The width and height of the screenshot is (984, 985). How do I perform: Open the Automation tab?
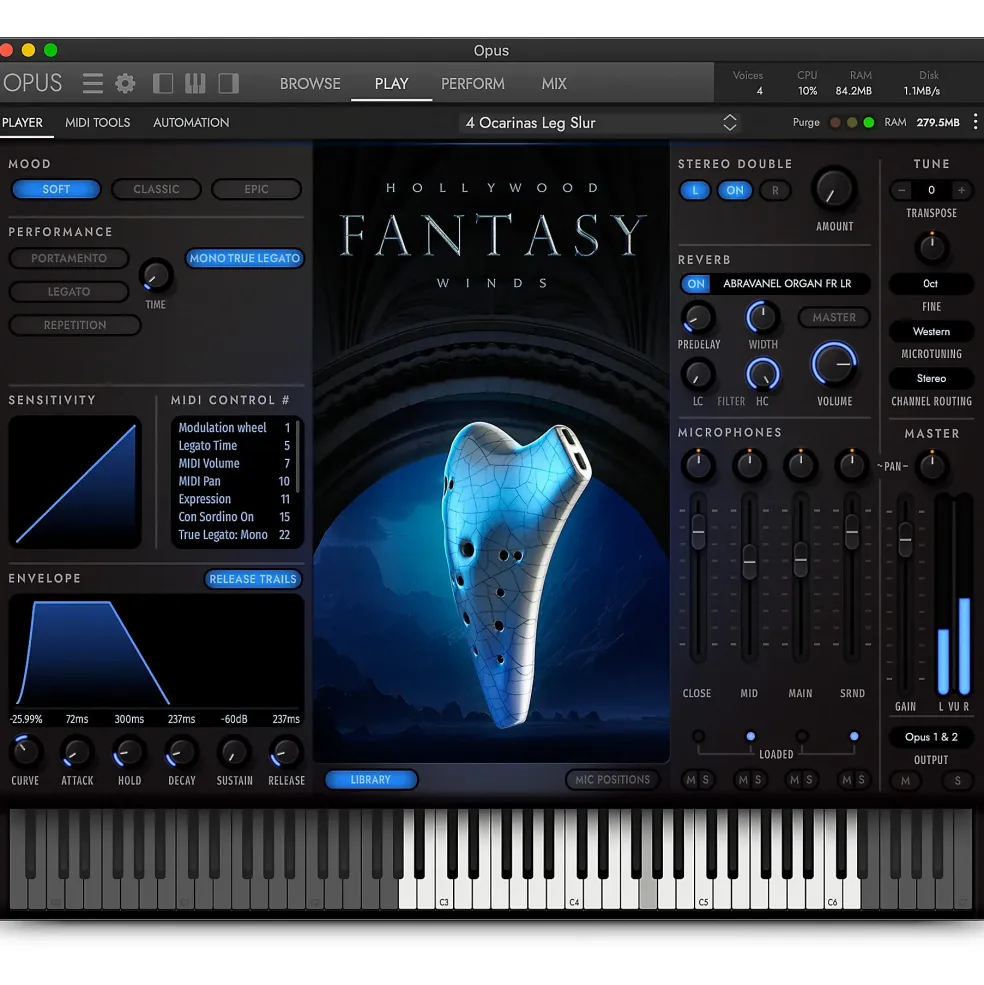(x=191, y=122)
